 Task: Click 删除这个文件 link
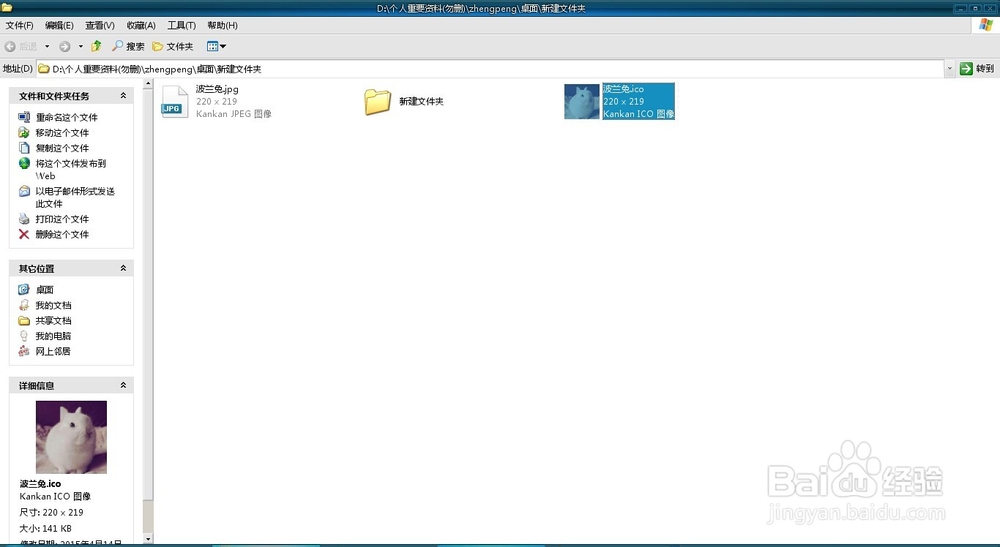point(62,235)
